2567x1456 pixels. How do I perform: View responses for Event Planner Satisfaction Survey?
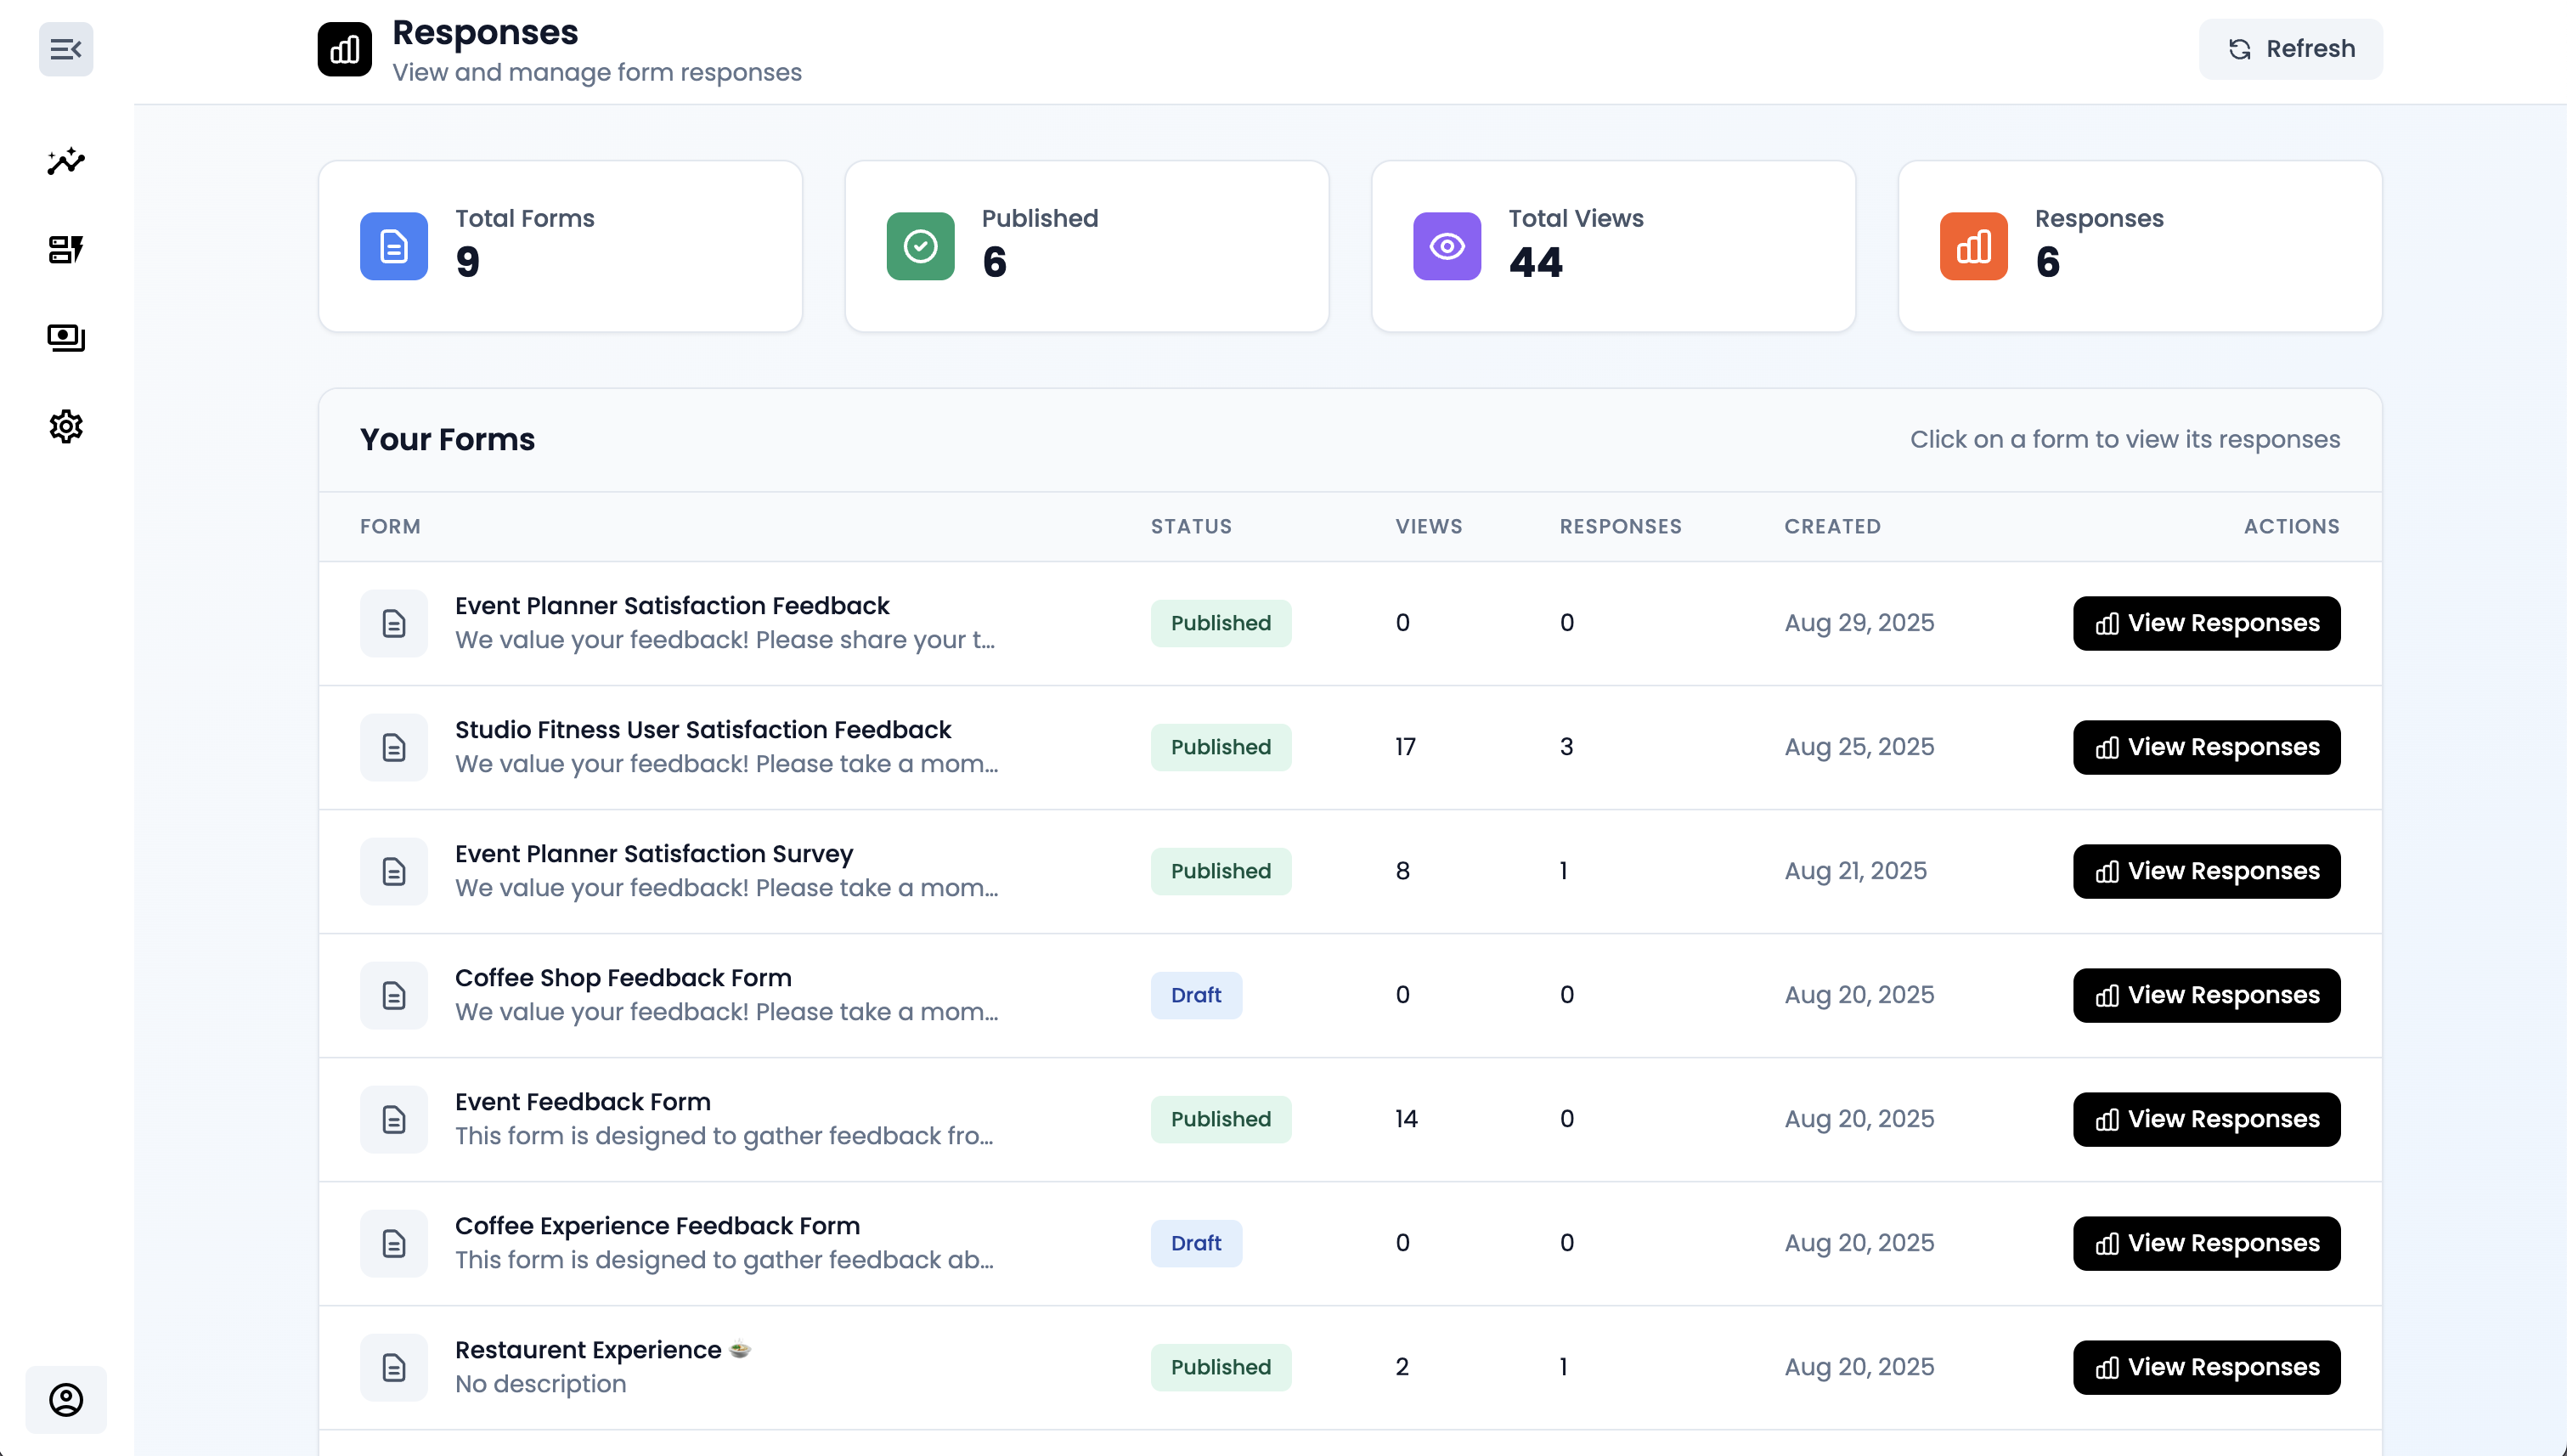tap(2207, 871)
